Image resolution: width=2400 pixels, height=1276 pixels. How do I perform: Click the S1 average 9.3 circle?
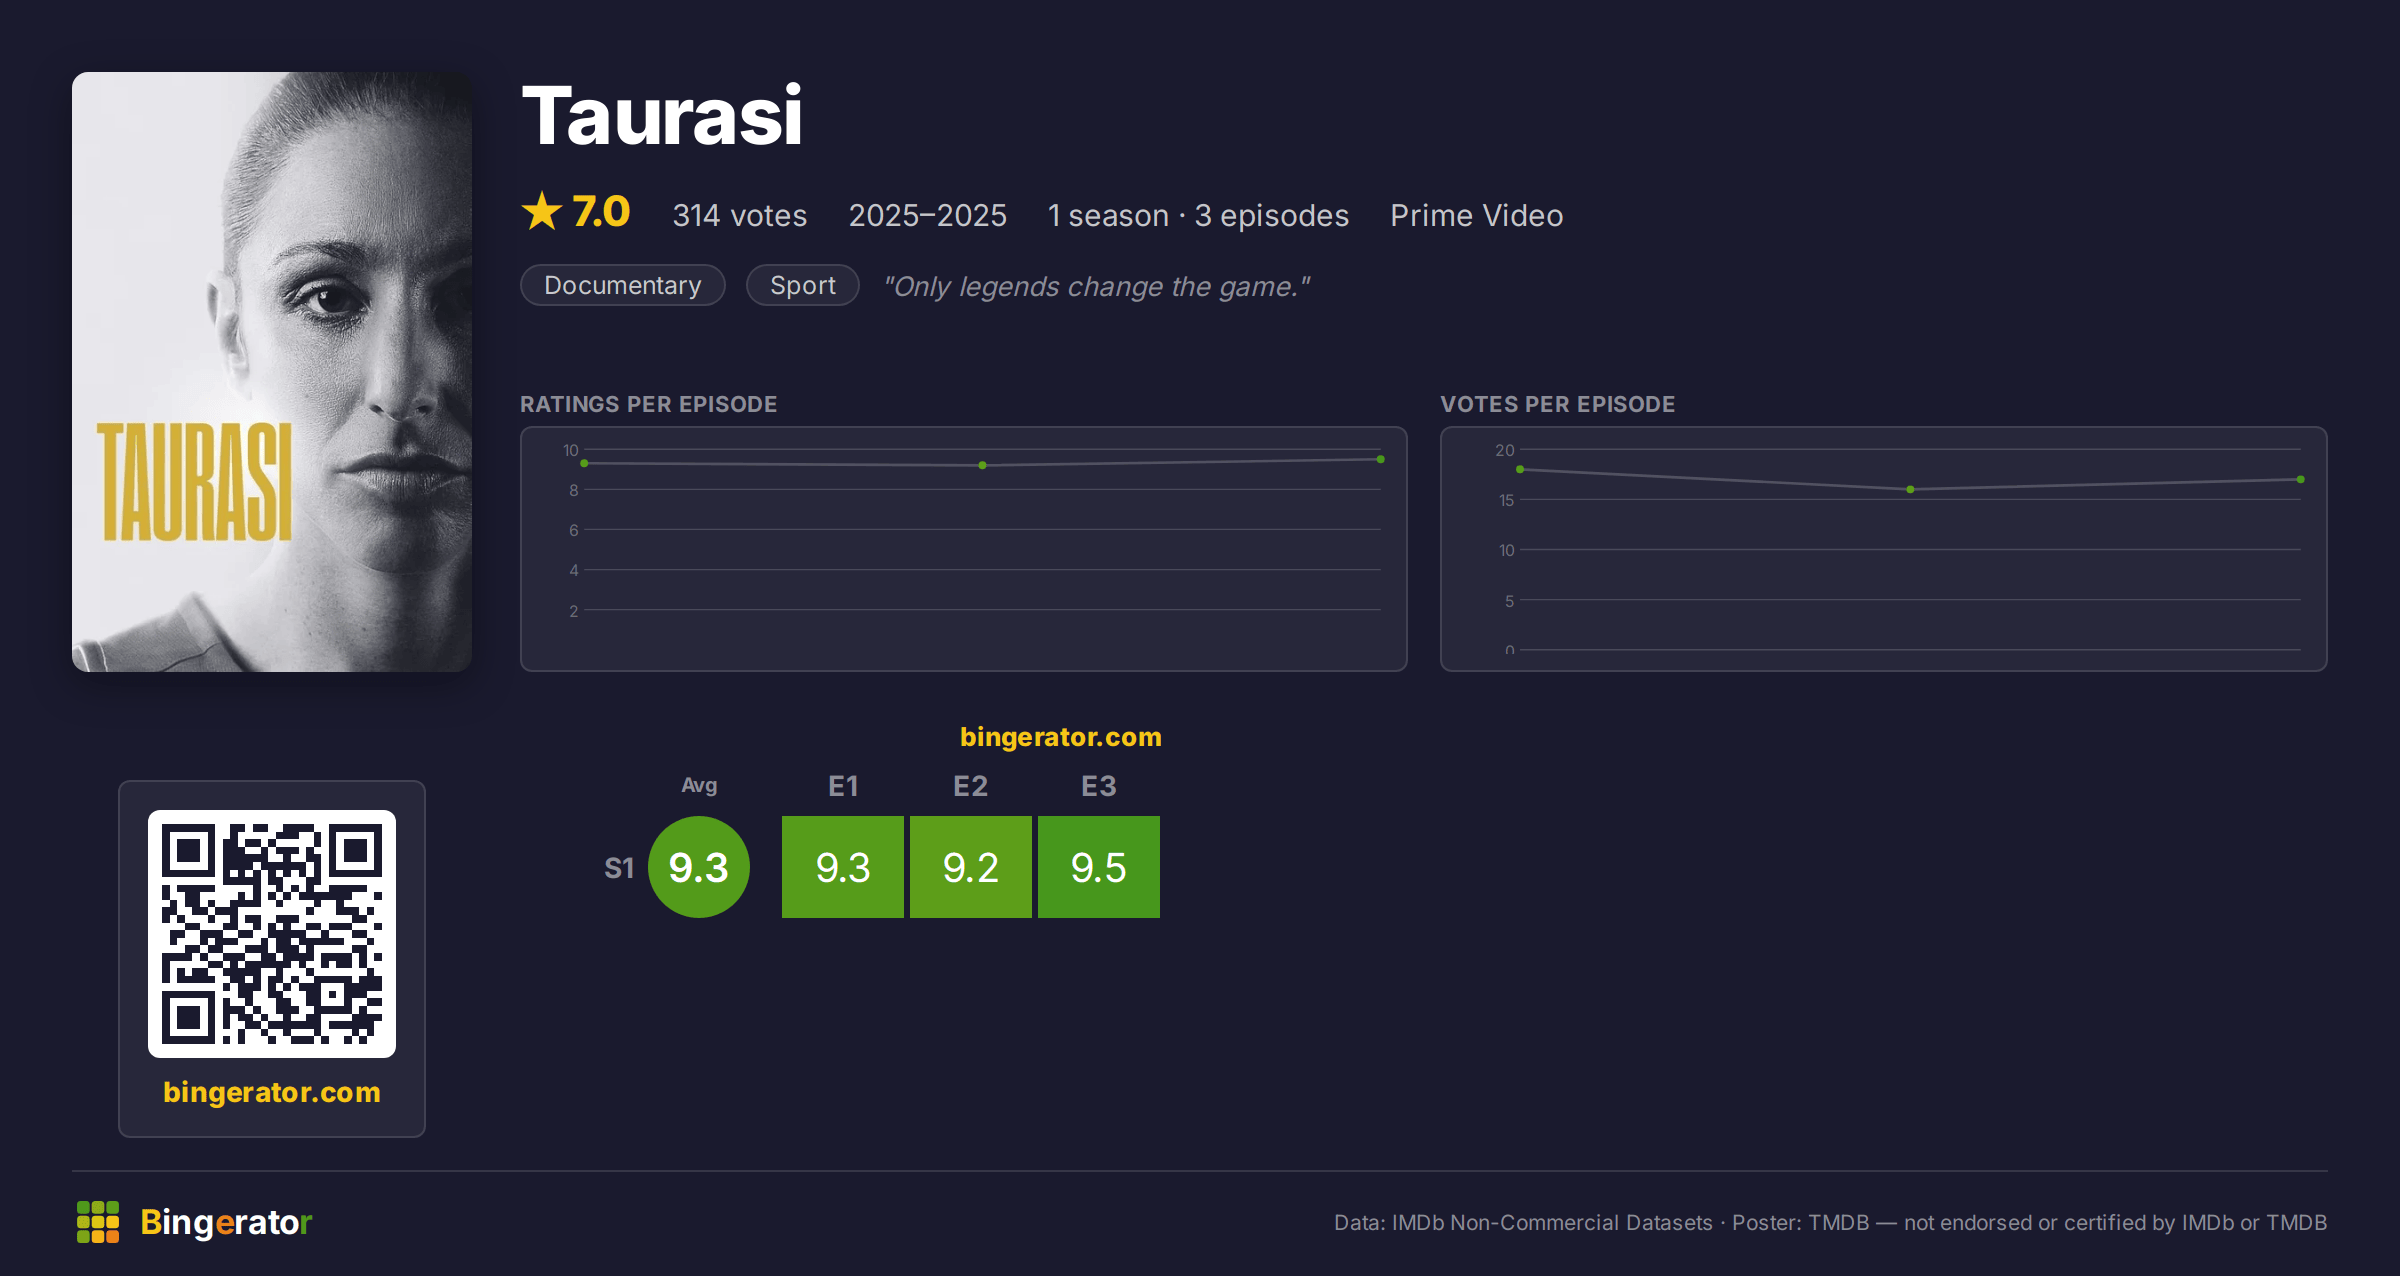(x=699, y=867)
